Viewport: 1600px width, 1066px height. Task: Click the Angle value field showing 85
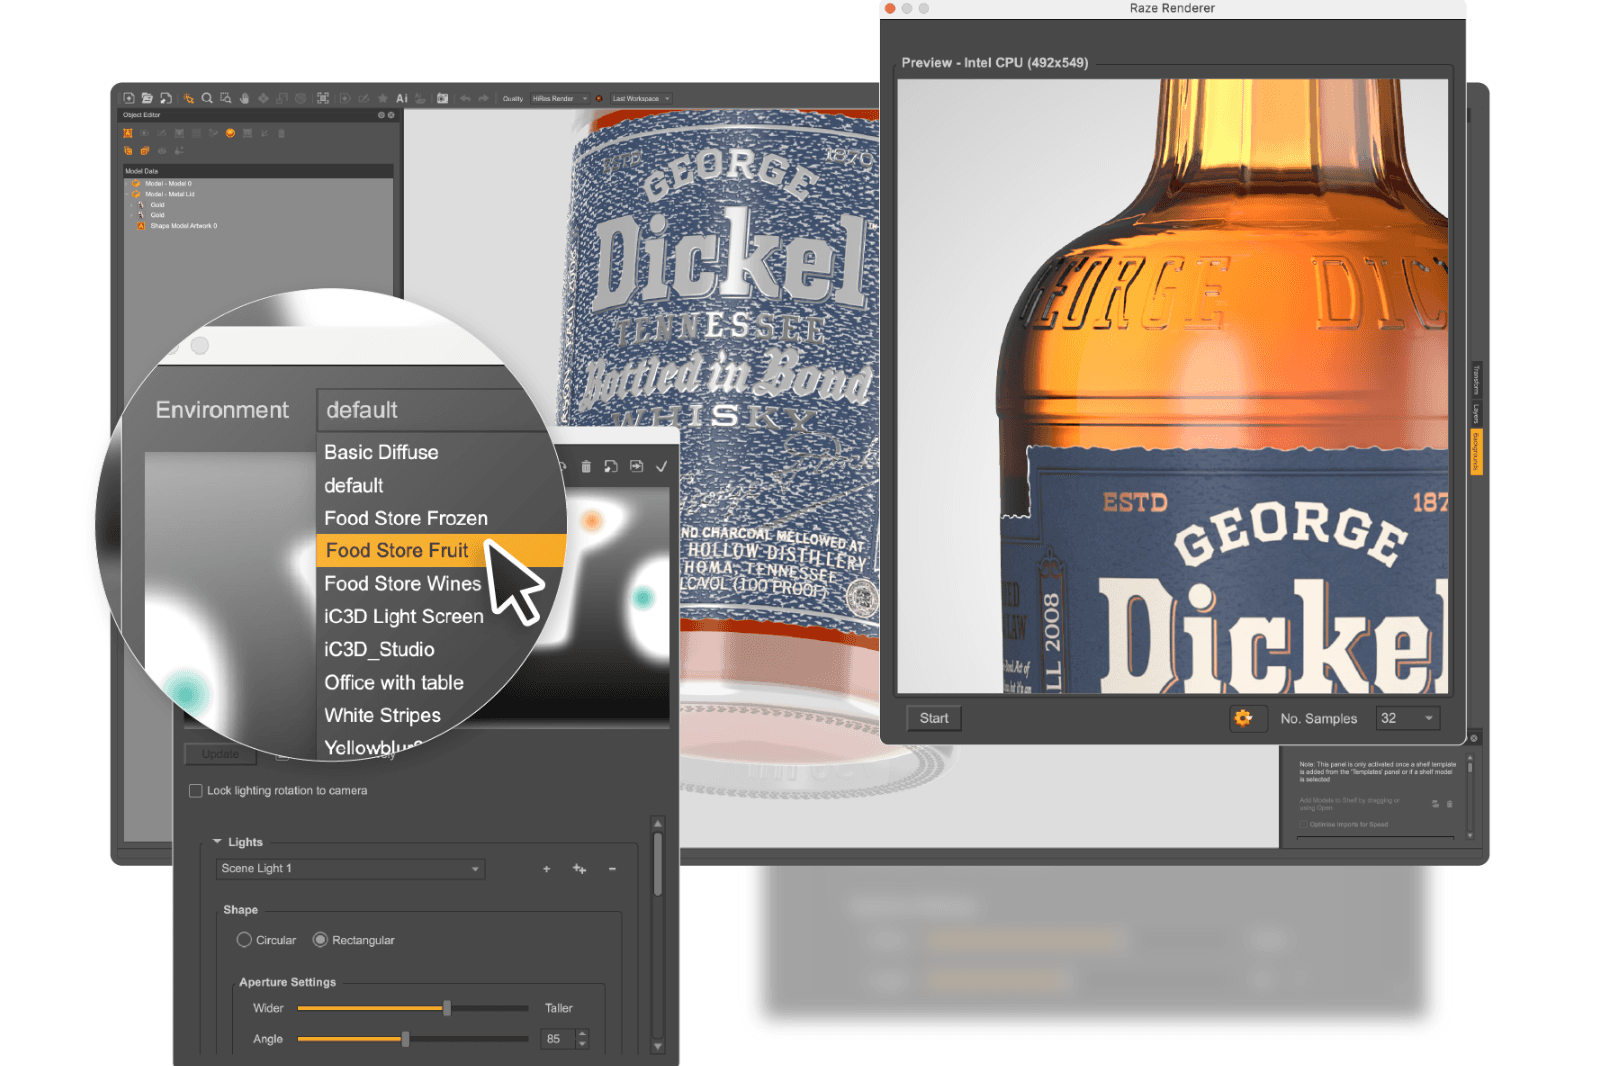(557, 1039)
